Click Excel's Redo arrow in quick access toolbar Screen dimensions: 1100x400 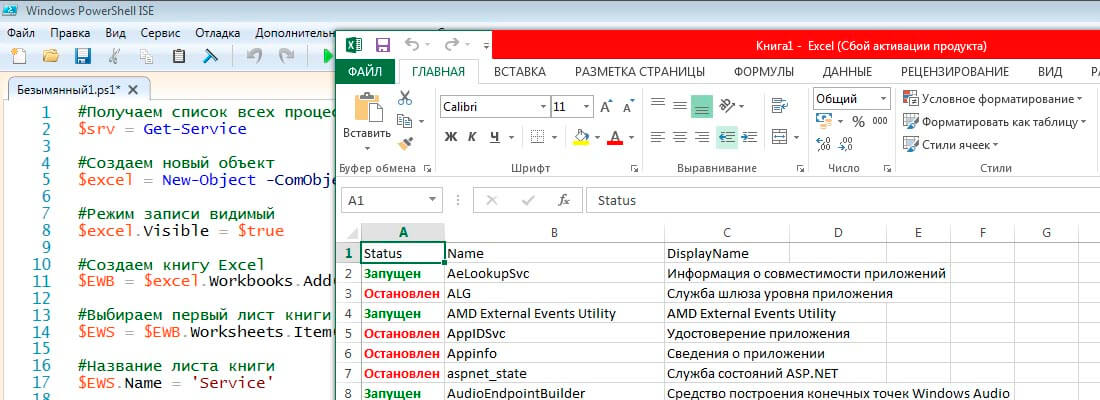coord(452,45)
